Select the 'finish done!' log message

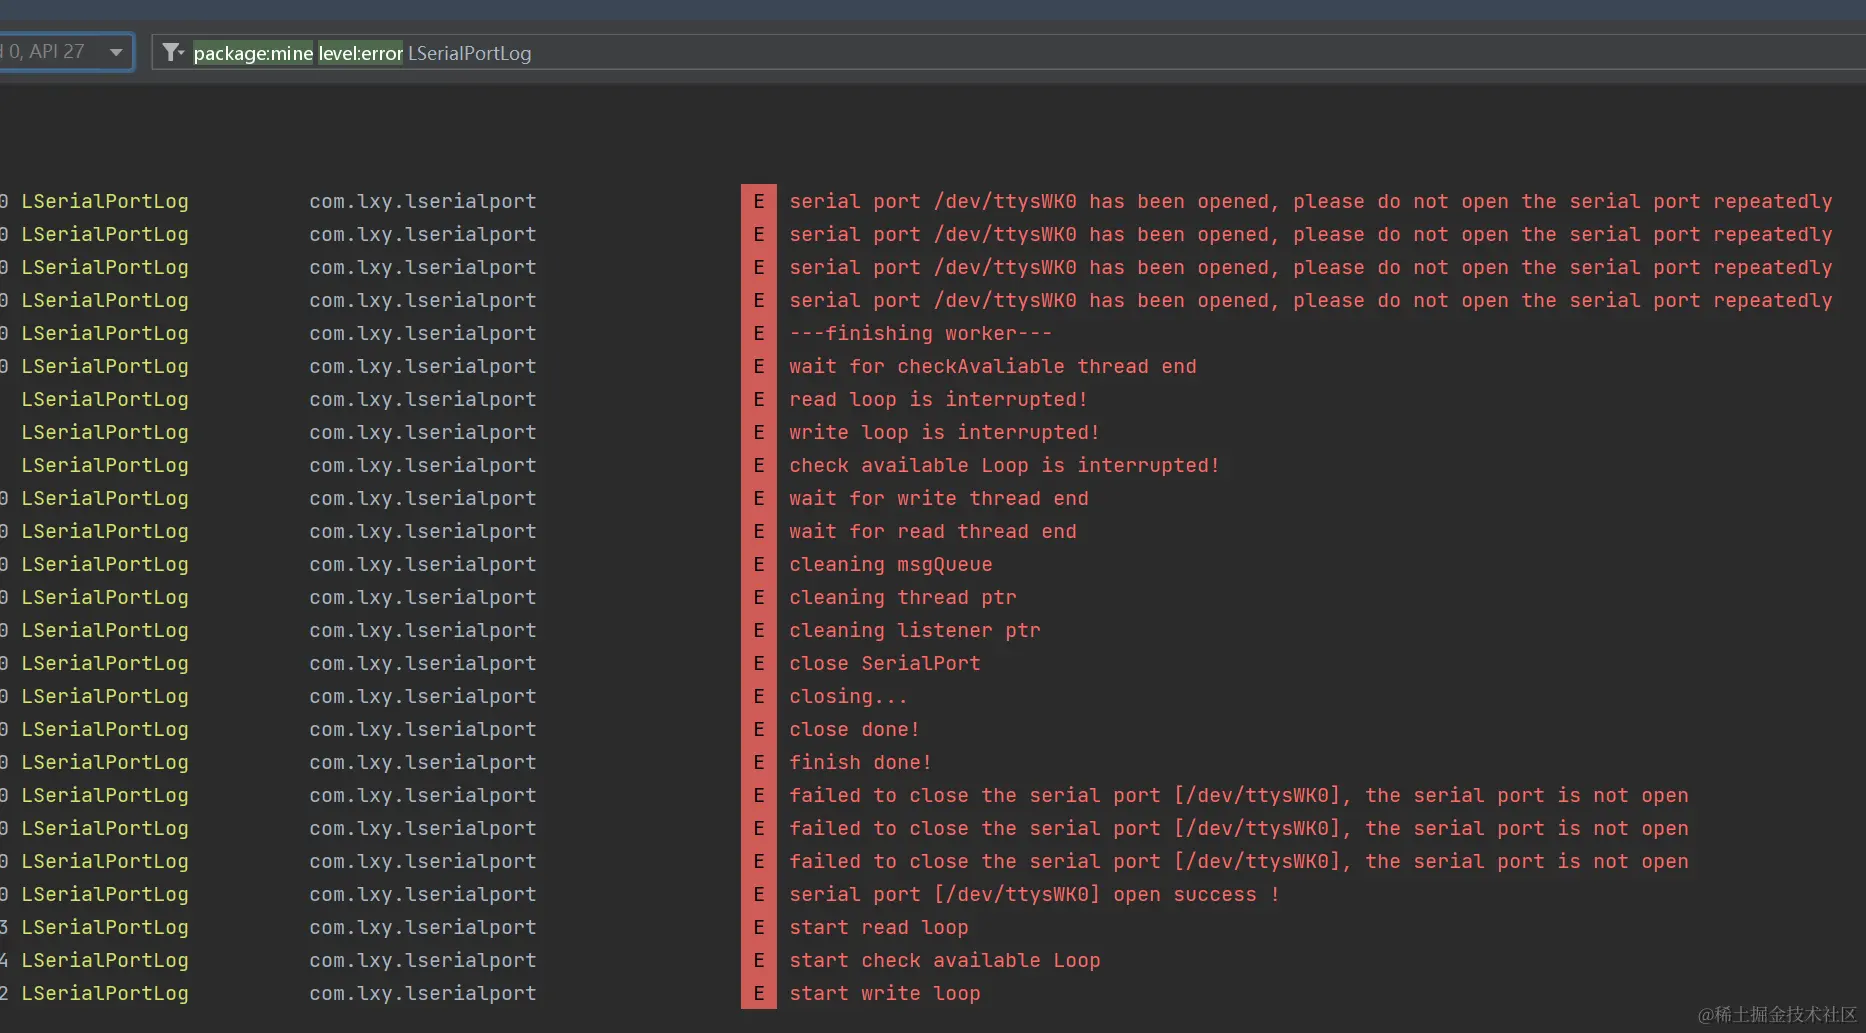coord(860,762)
